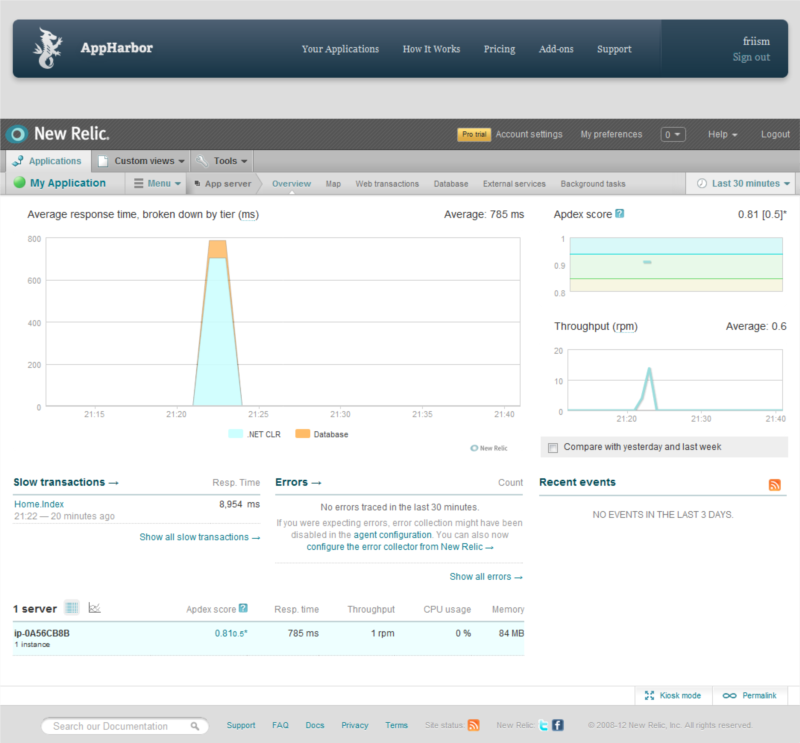Screen dimensions: 800x743
Task: Configure the error collector from New Relic
Action: (400, 547)
